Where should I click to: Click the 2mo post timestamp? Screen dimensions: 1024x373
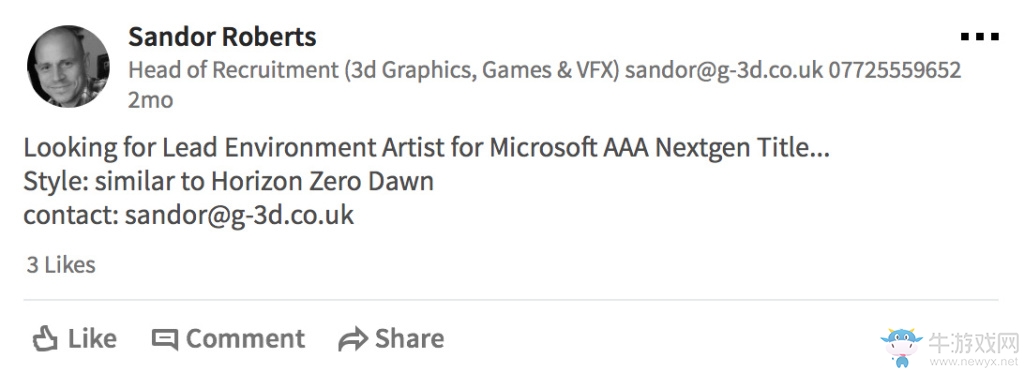150,100
